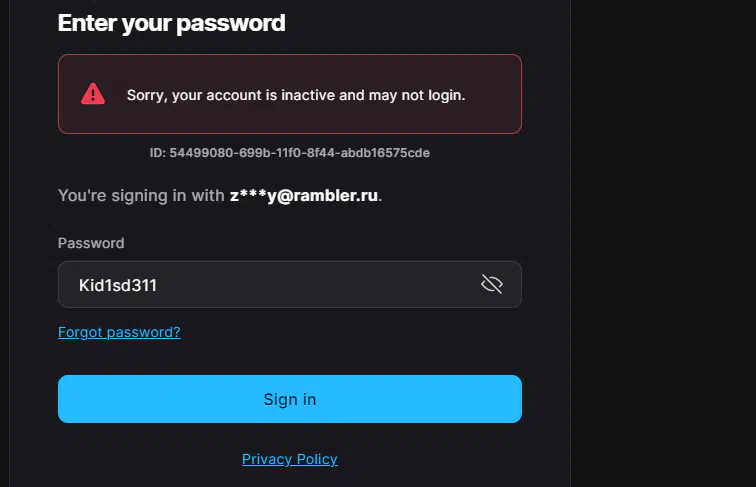
Task: Click the typed text Kid1sd311
Action: [118, 285]
